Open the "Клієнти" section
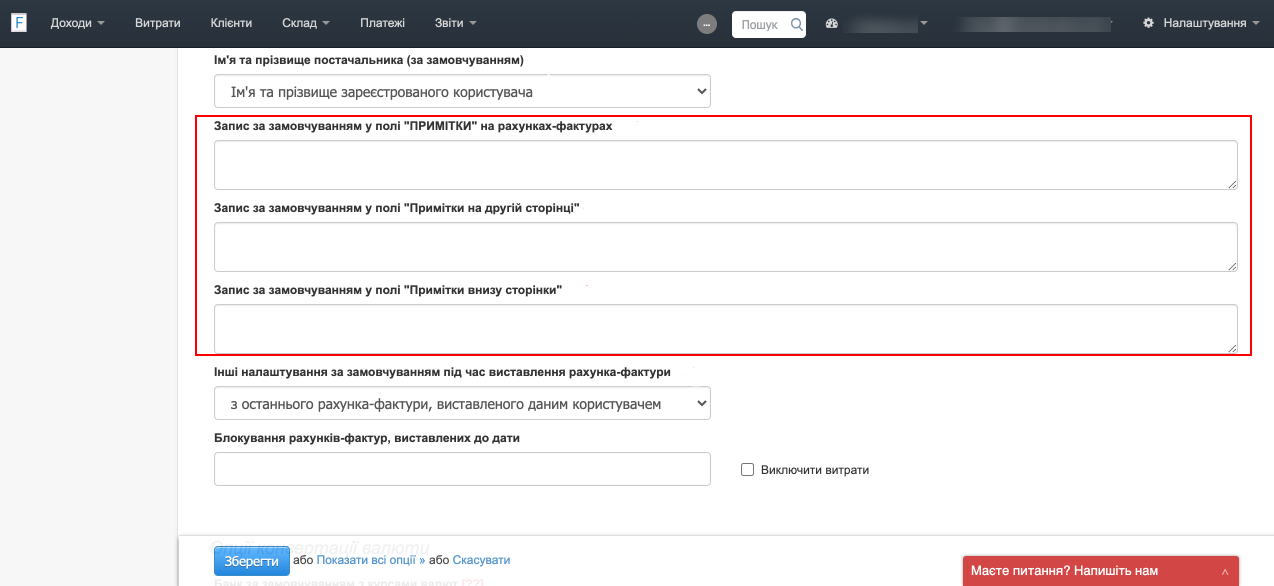1274x586 pixels. pos(232,23)
